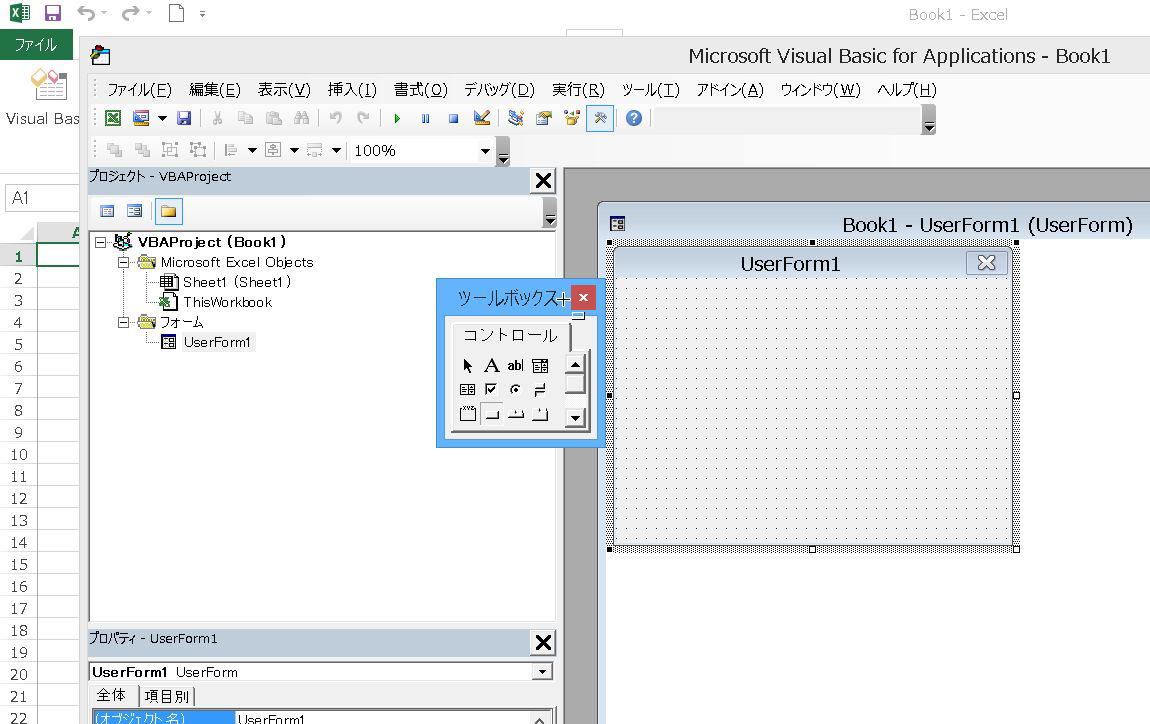The image size is (1150, 724).
Task: Select the ToggleButton control tool
Action: pyautogui.click(x=541, y=390)
